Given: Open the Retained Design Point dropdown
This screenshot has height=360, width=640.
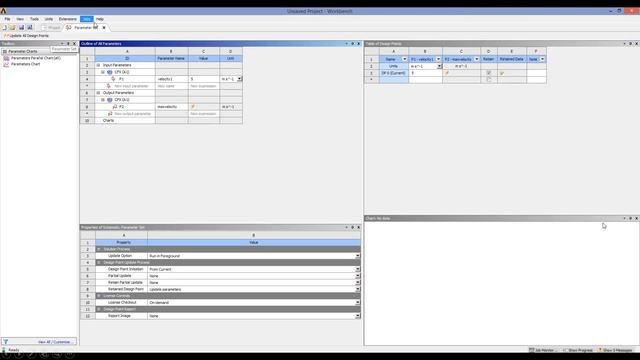Looking at the screenshot, I should point(358,289).
